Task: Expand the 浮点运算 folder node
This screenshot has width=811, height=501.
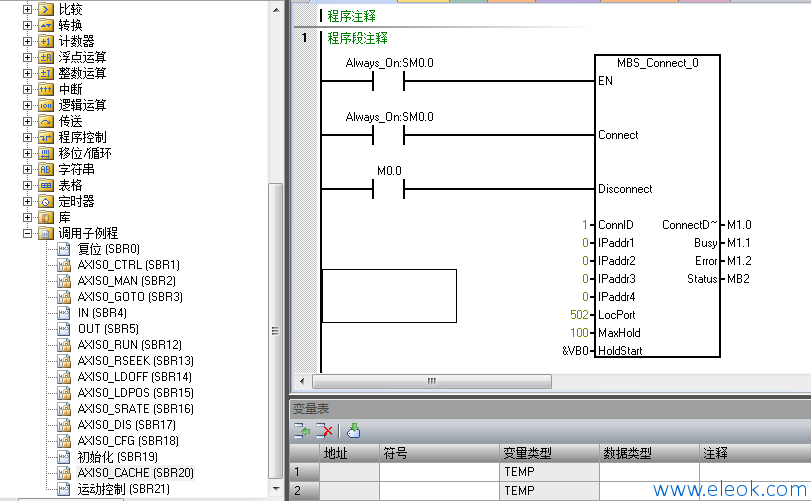Action: (27, 57)
